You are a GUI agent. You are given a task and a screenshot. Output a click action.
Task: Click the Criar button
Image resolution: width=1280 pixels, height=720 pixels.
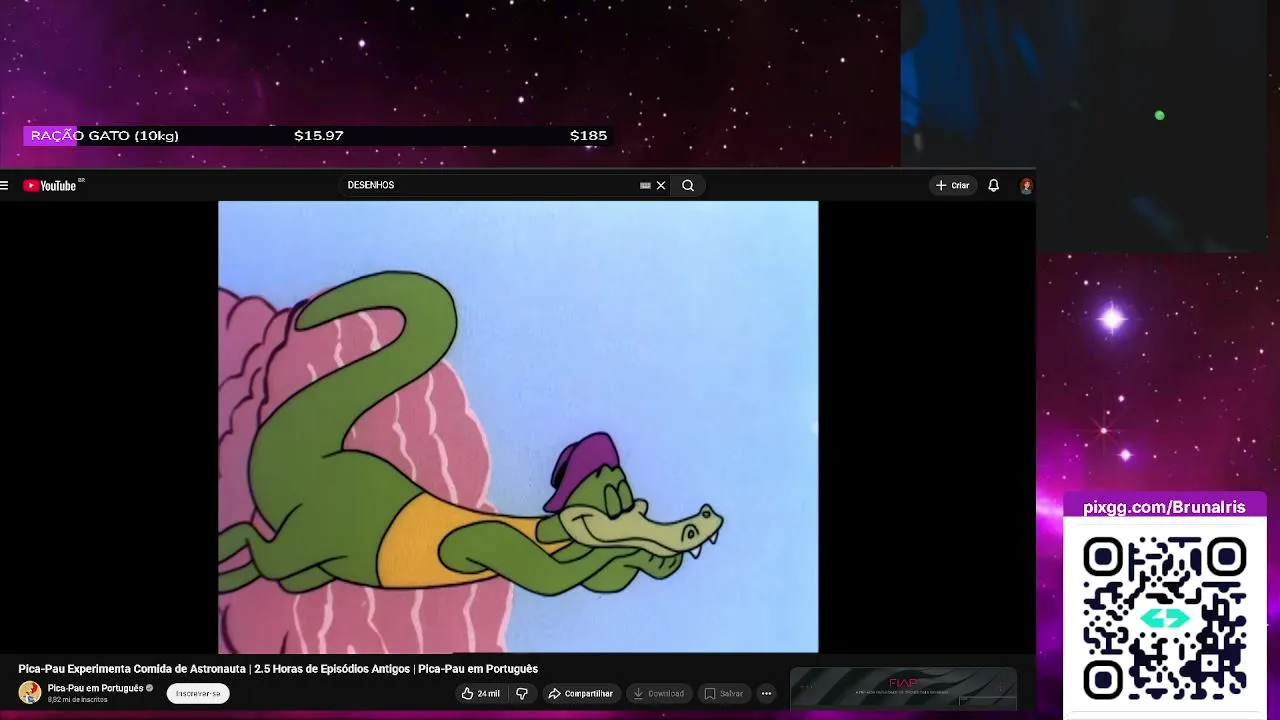coord(952,185)
